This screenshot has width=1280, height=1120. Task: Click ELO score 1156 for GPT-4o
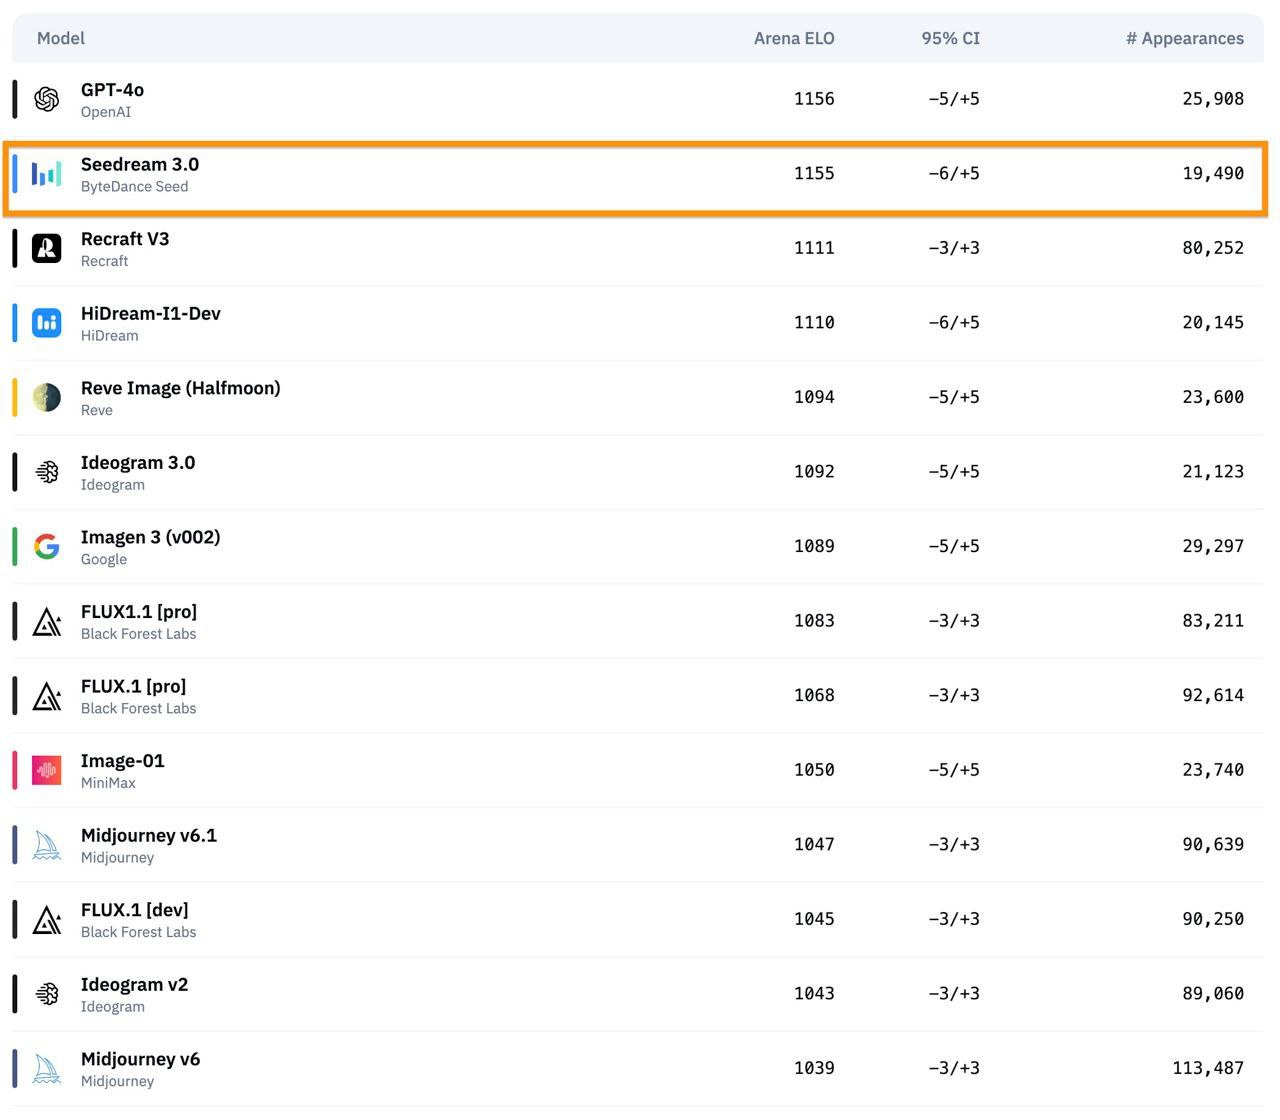814,99
